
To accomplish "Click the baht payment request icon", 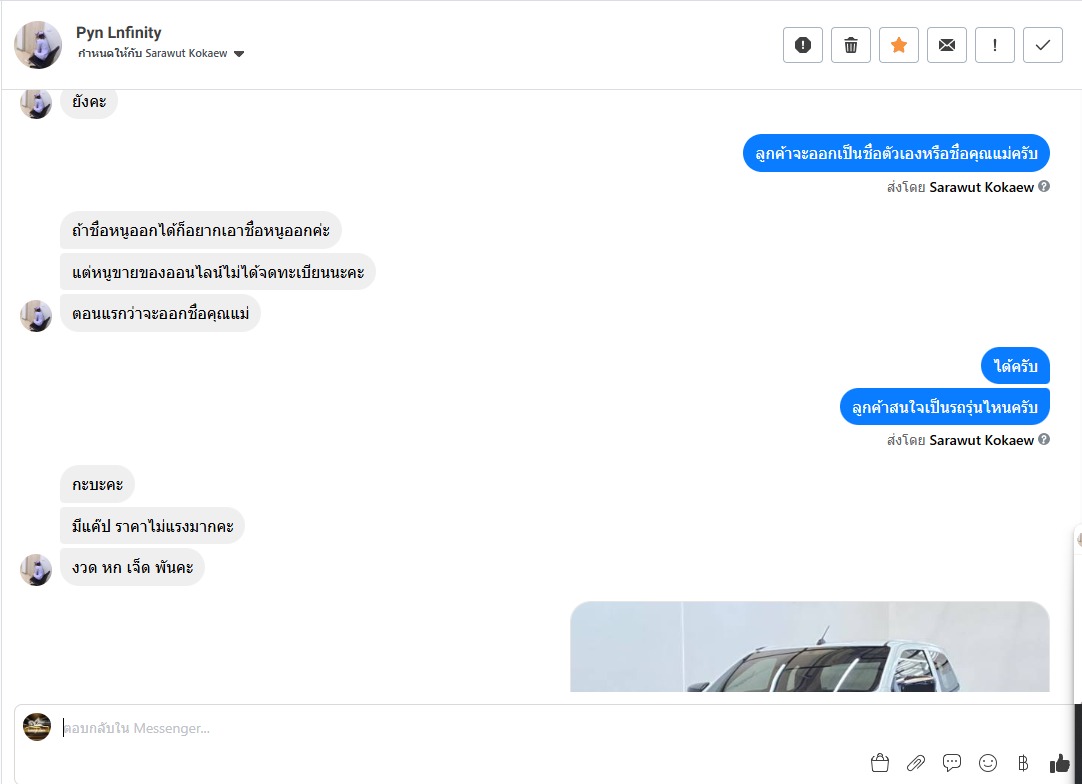I will 1023,763.
